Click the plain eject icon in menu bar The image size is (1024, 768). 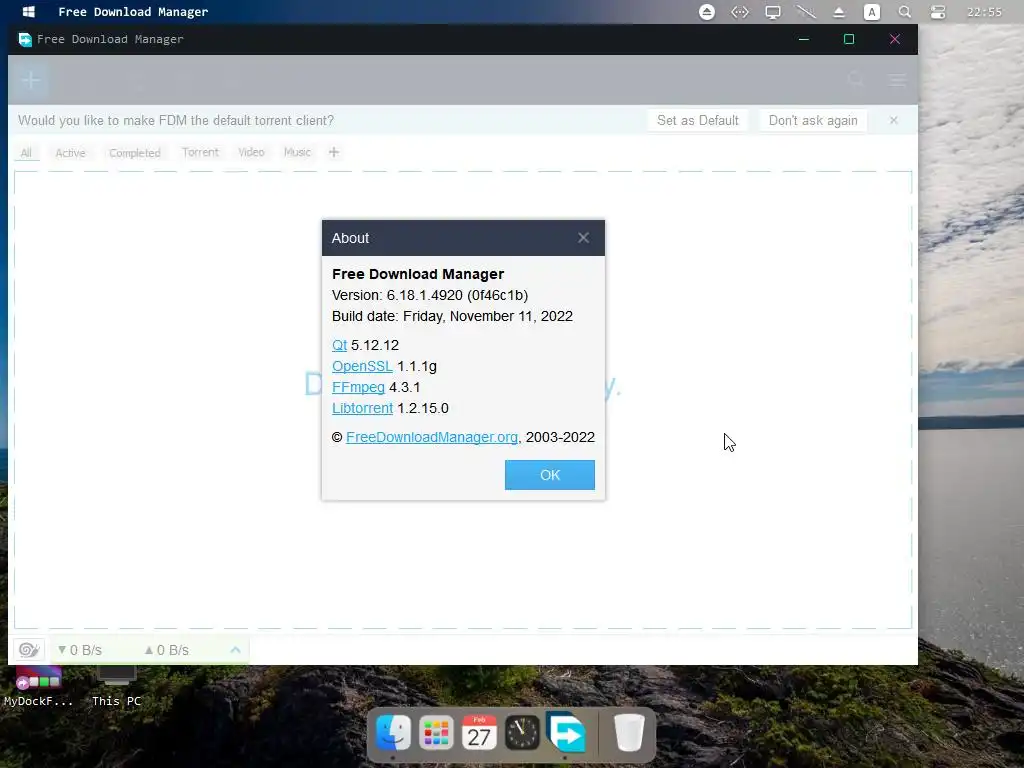839,12
